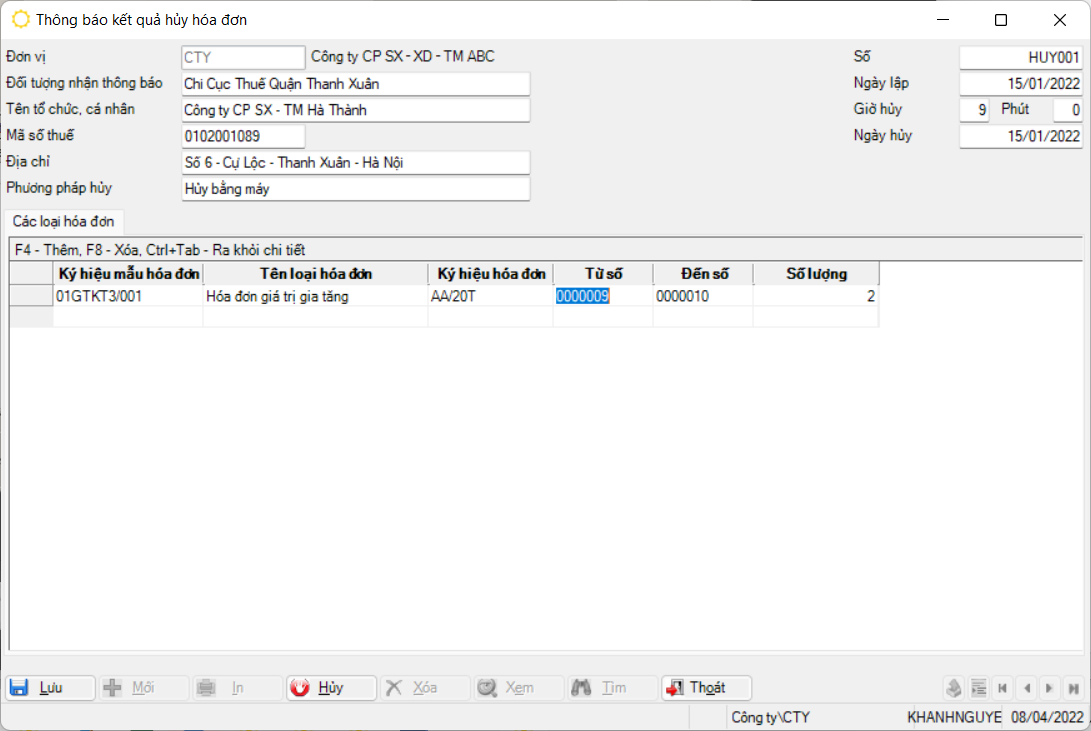
Task: Select the Đối tượng nhận thông báo field
Action: pos(355,84)
